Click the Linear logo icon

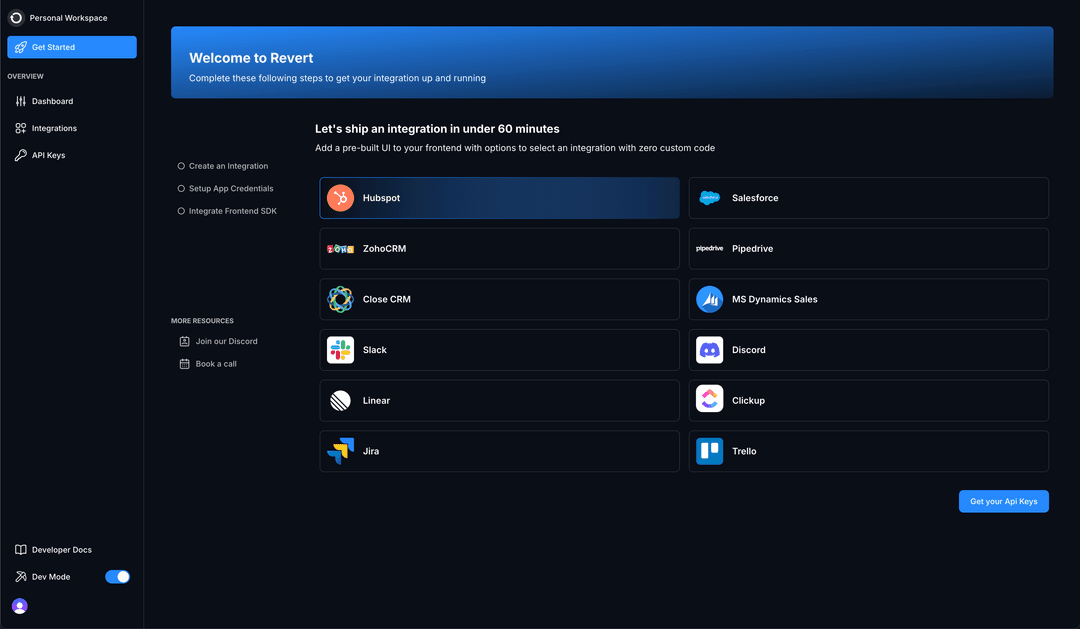(340, 400)
